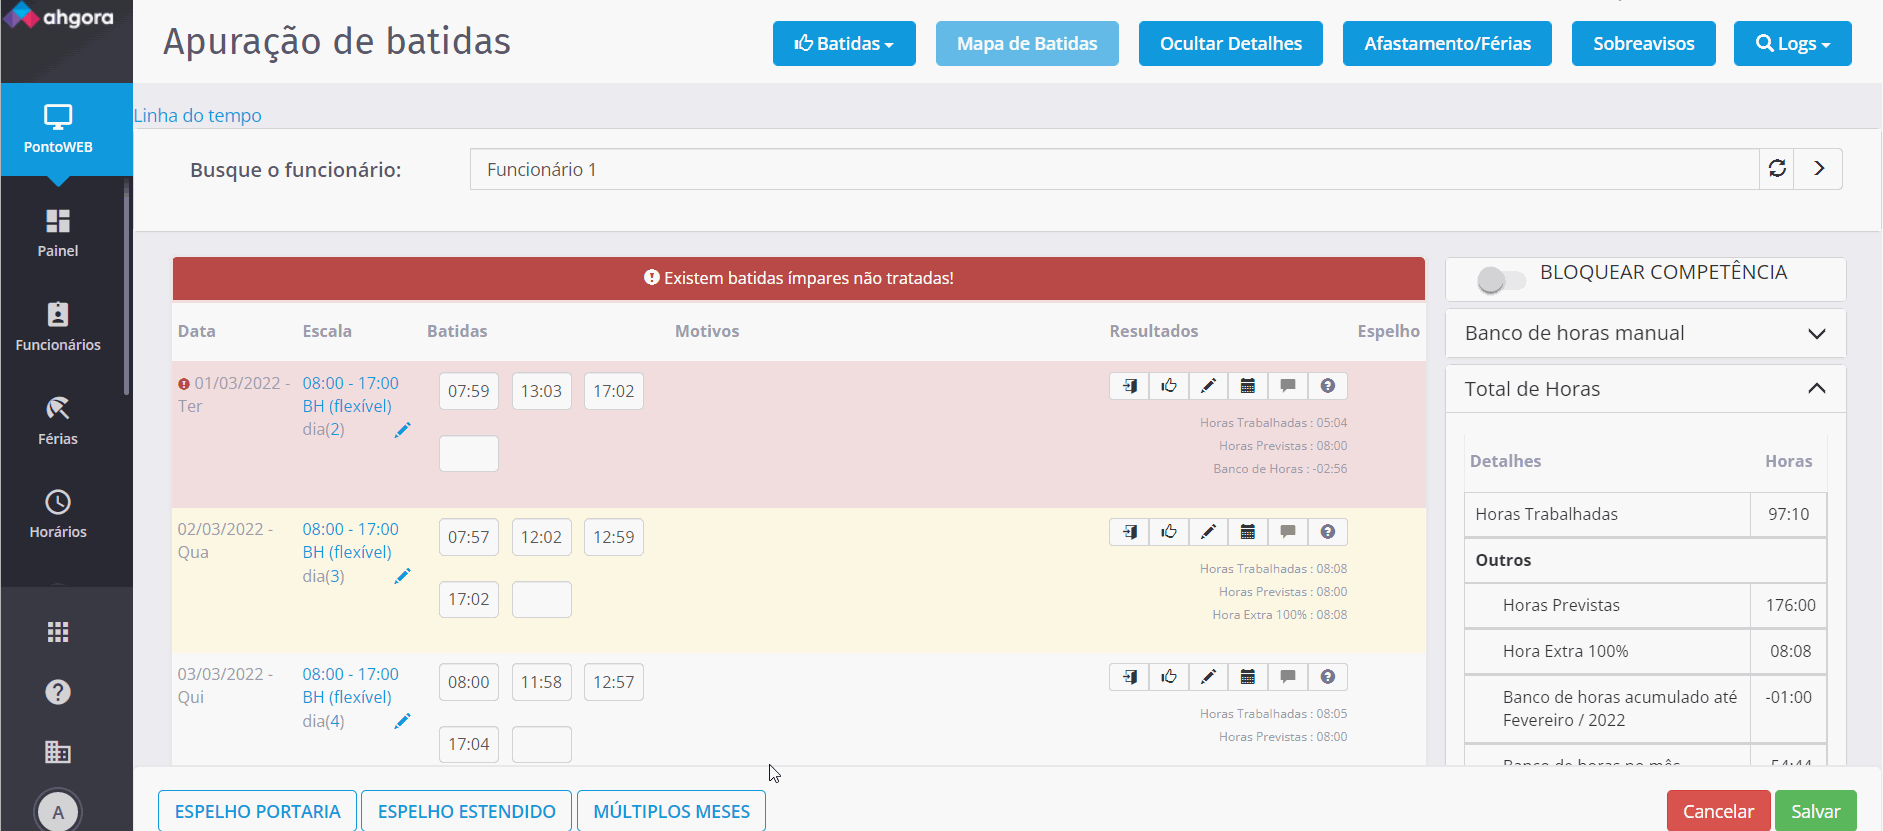Click the Hora Extra 100% row label
1883x831 pixels.
tap(1565, 651)
